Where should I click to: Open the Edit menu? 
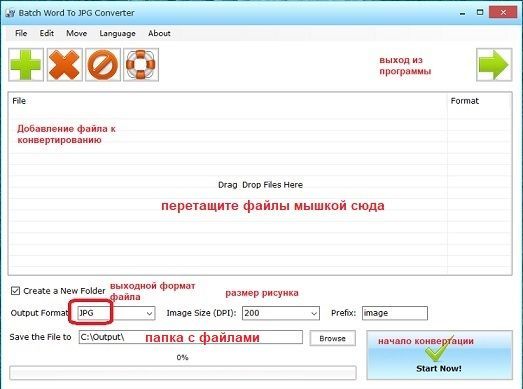(x=47, y=33)
